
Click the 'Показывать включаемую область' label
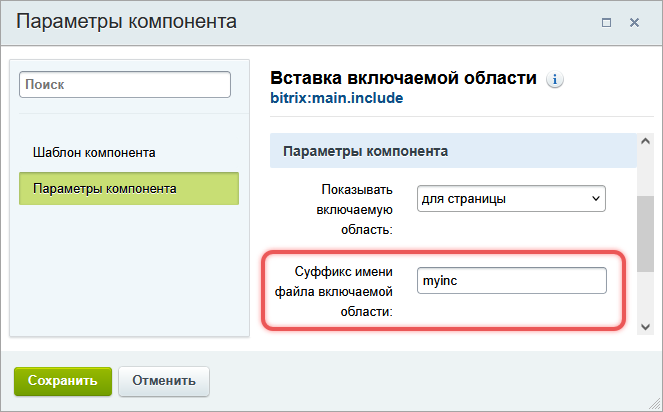coord(357,209)
